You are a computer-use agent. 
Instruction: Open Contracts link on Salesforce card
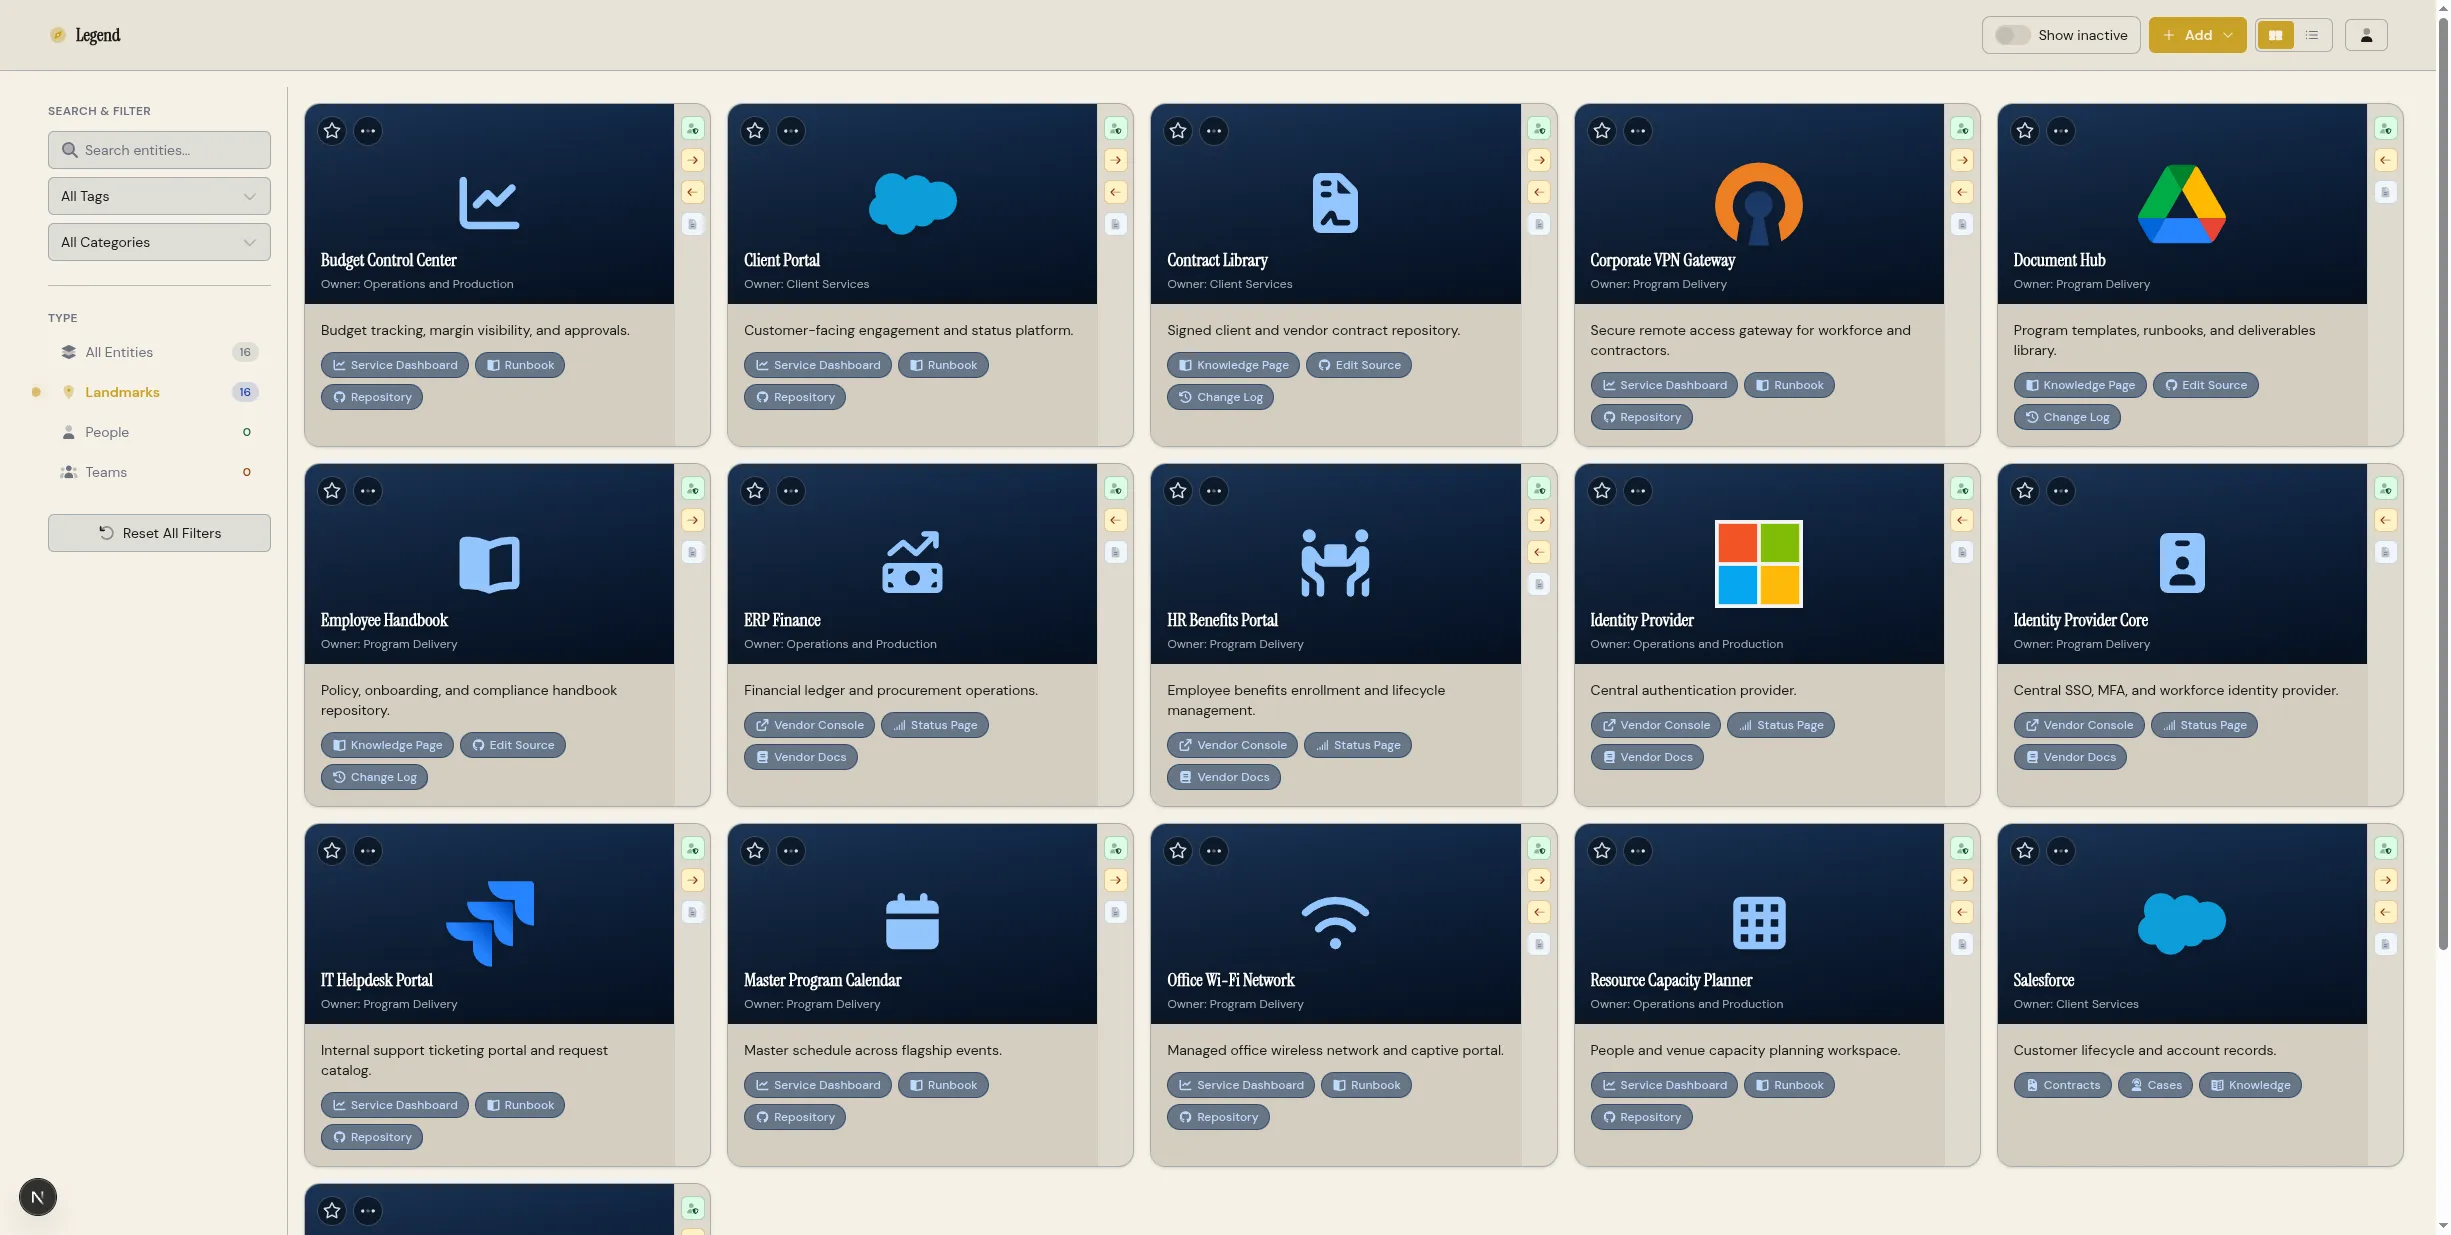(x=2062, y=1085)
